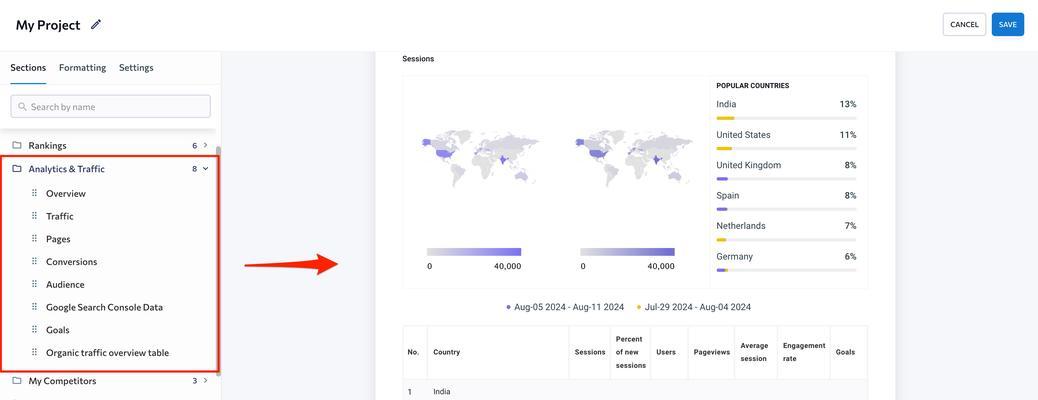Select the Traffic section item

[x=60, y=216]
